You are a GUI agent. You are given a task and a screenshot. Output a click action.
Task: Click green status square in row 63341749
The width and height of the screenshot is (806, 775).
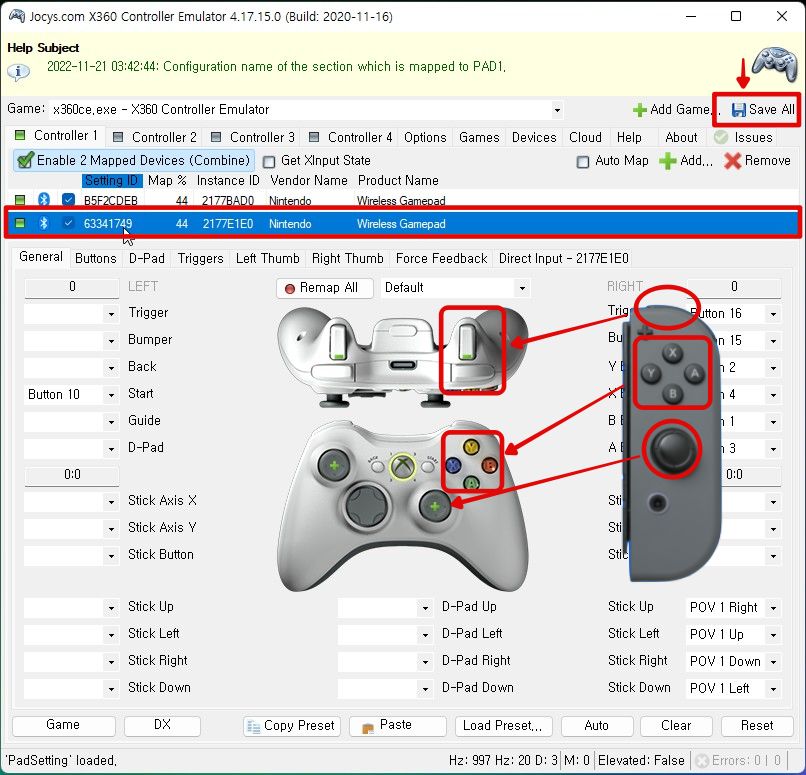coord(20,223)
